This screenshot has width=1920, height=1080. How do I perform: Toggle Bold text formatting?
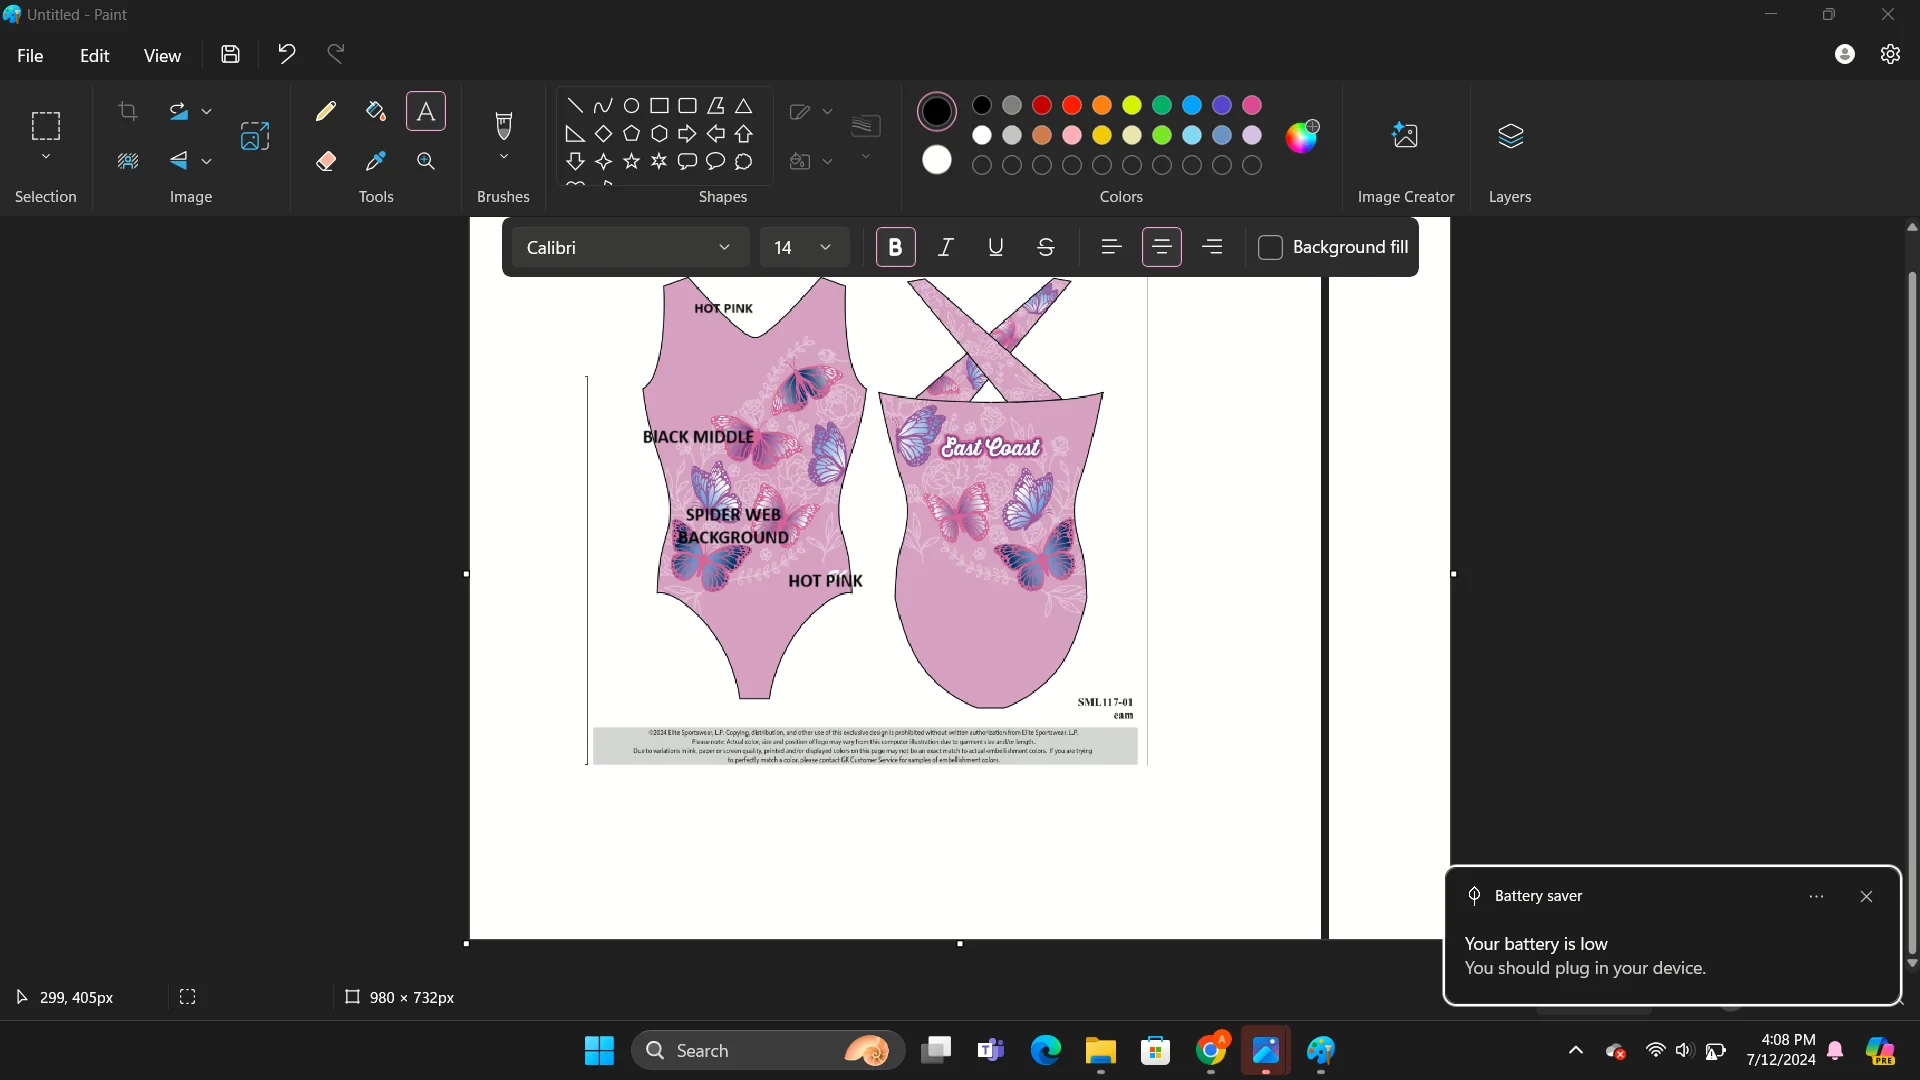pyautogui.click(x=896, y=247)
